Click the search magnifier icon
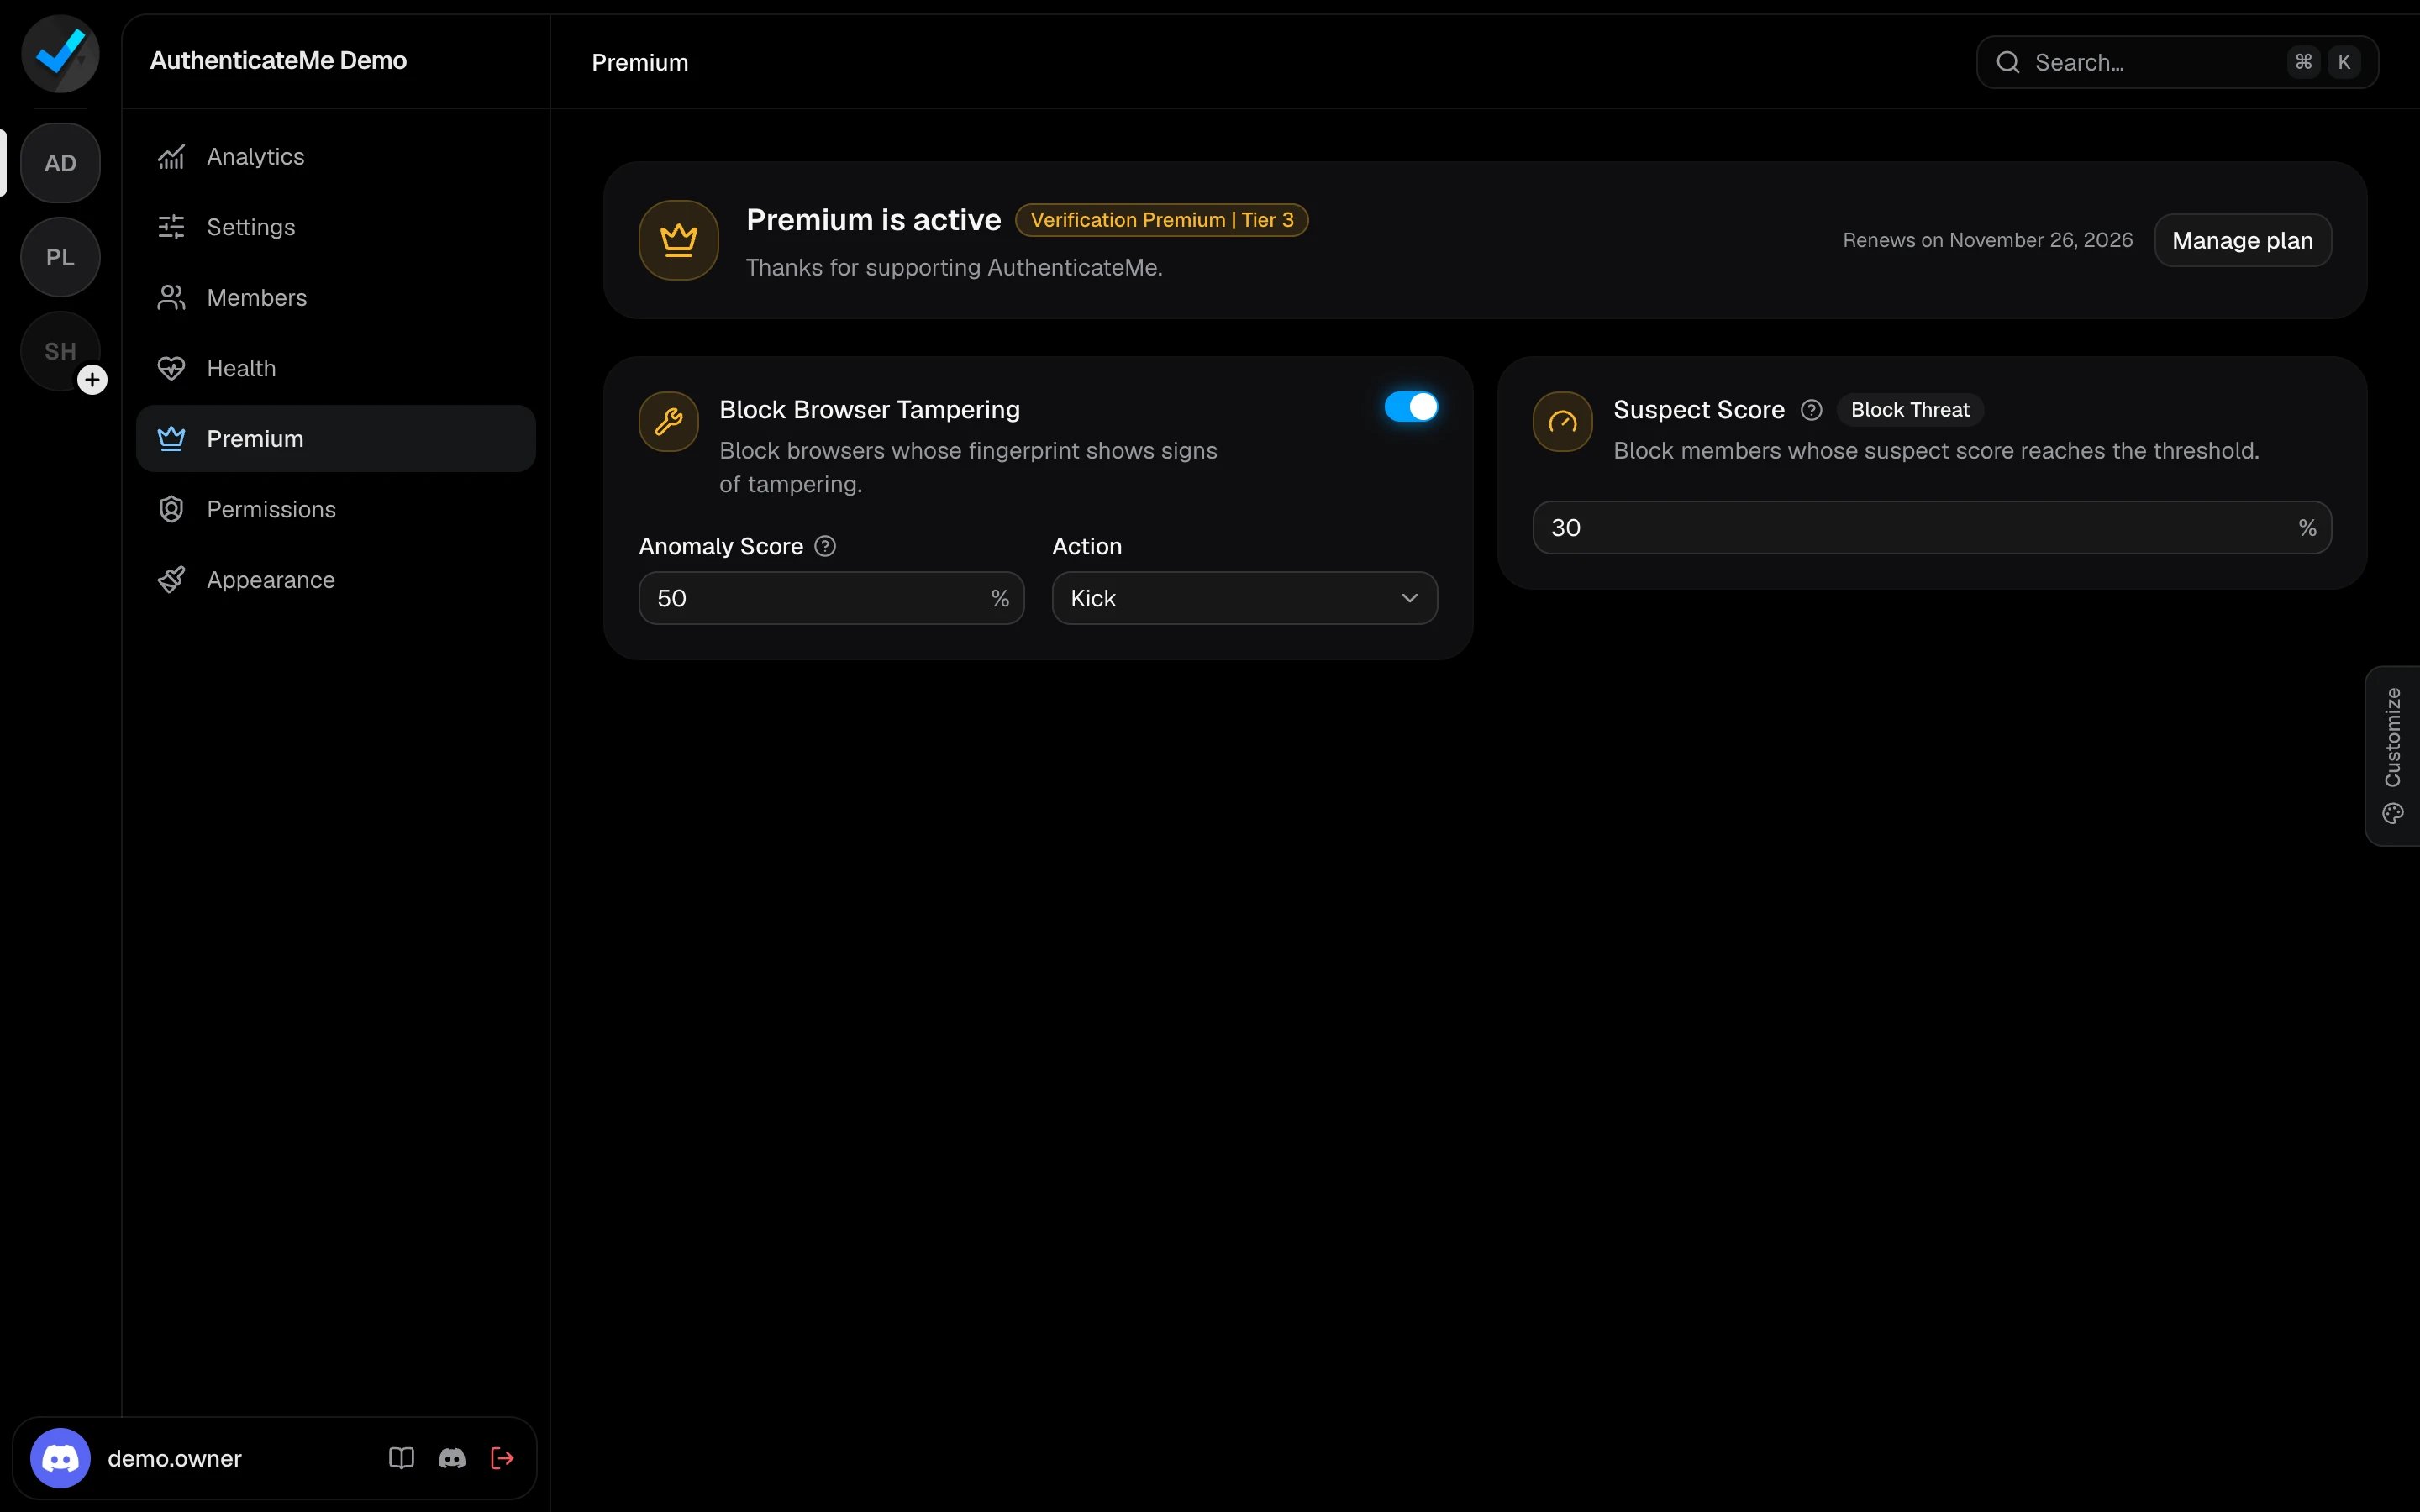Screen dimensions: 2420x1512 (2008, 62)
